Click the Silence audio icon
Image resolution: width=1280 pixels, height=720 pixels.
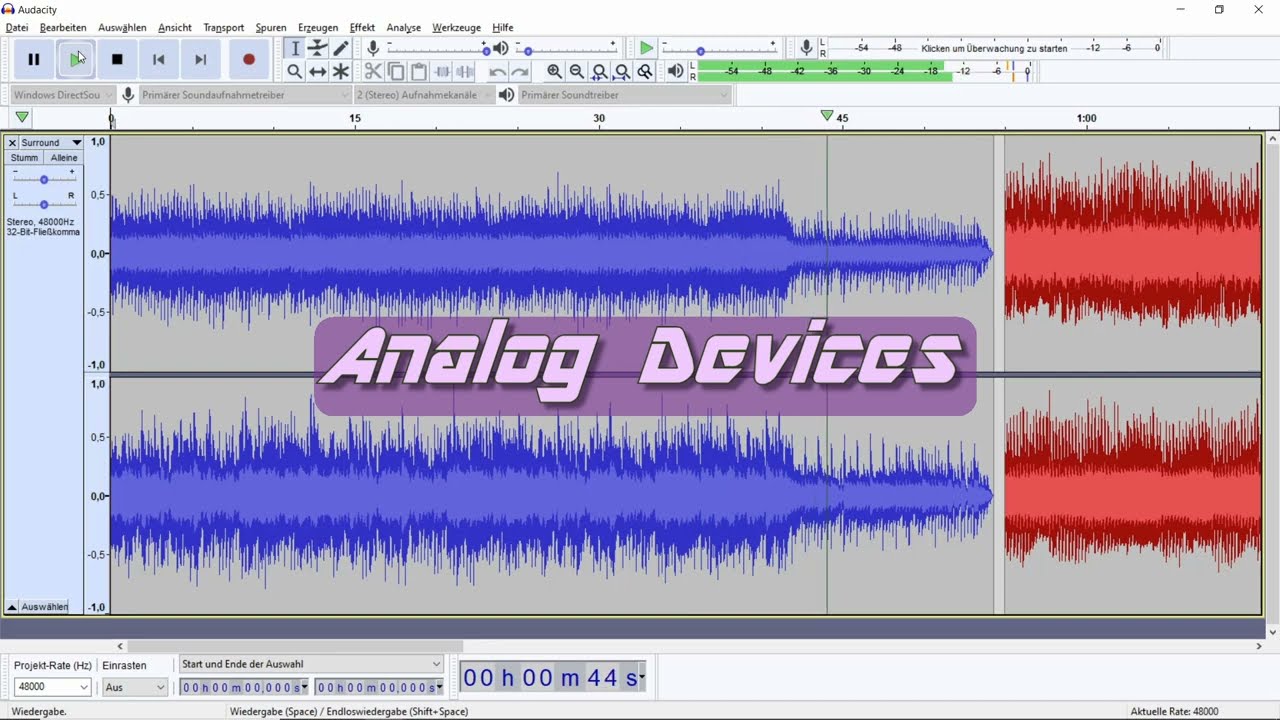point(465,71)
